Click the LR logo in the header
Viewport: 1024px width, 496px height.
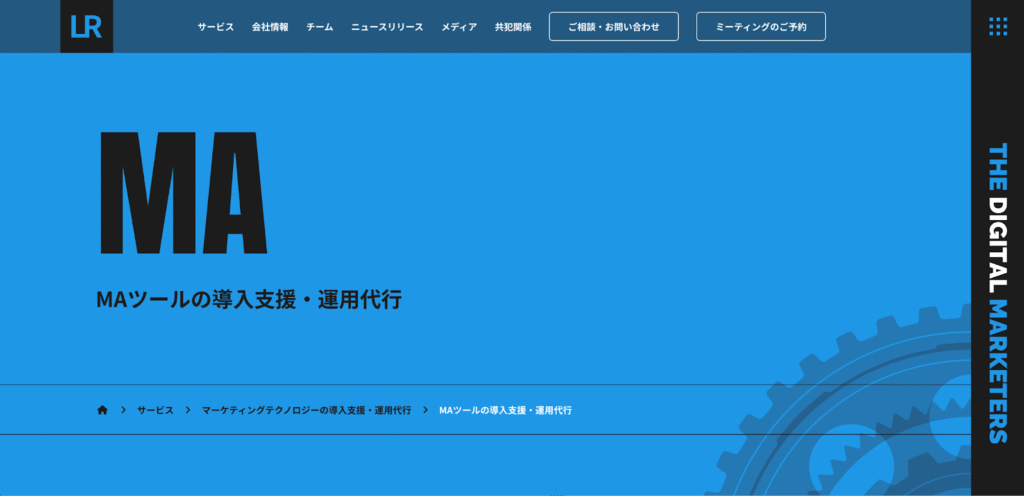click(x=86, y=26)
